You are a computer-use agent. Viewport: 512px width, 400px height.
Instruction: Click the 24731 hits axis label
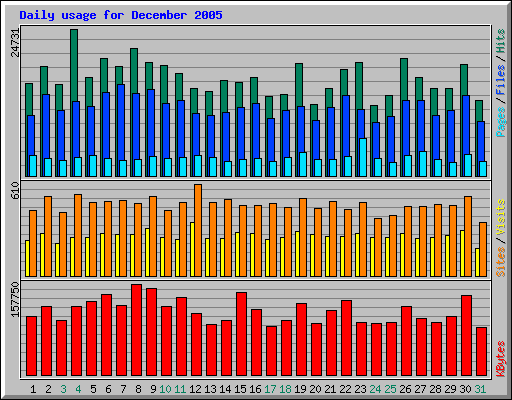click(16, 43)
